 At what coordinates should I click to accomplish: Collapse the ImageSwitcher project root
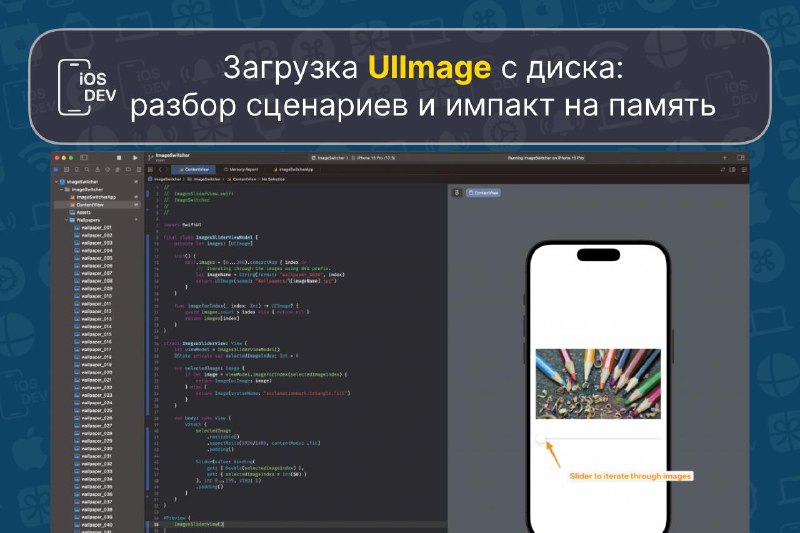click(x=57, y=182)
